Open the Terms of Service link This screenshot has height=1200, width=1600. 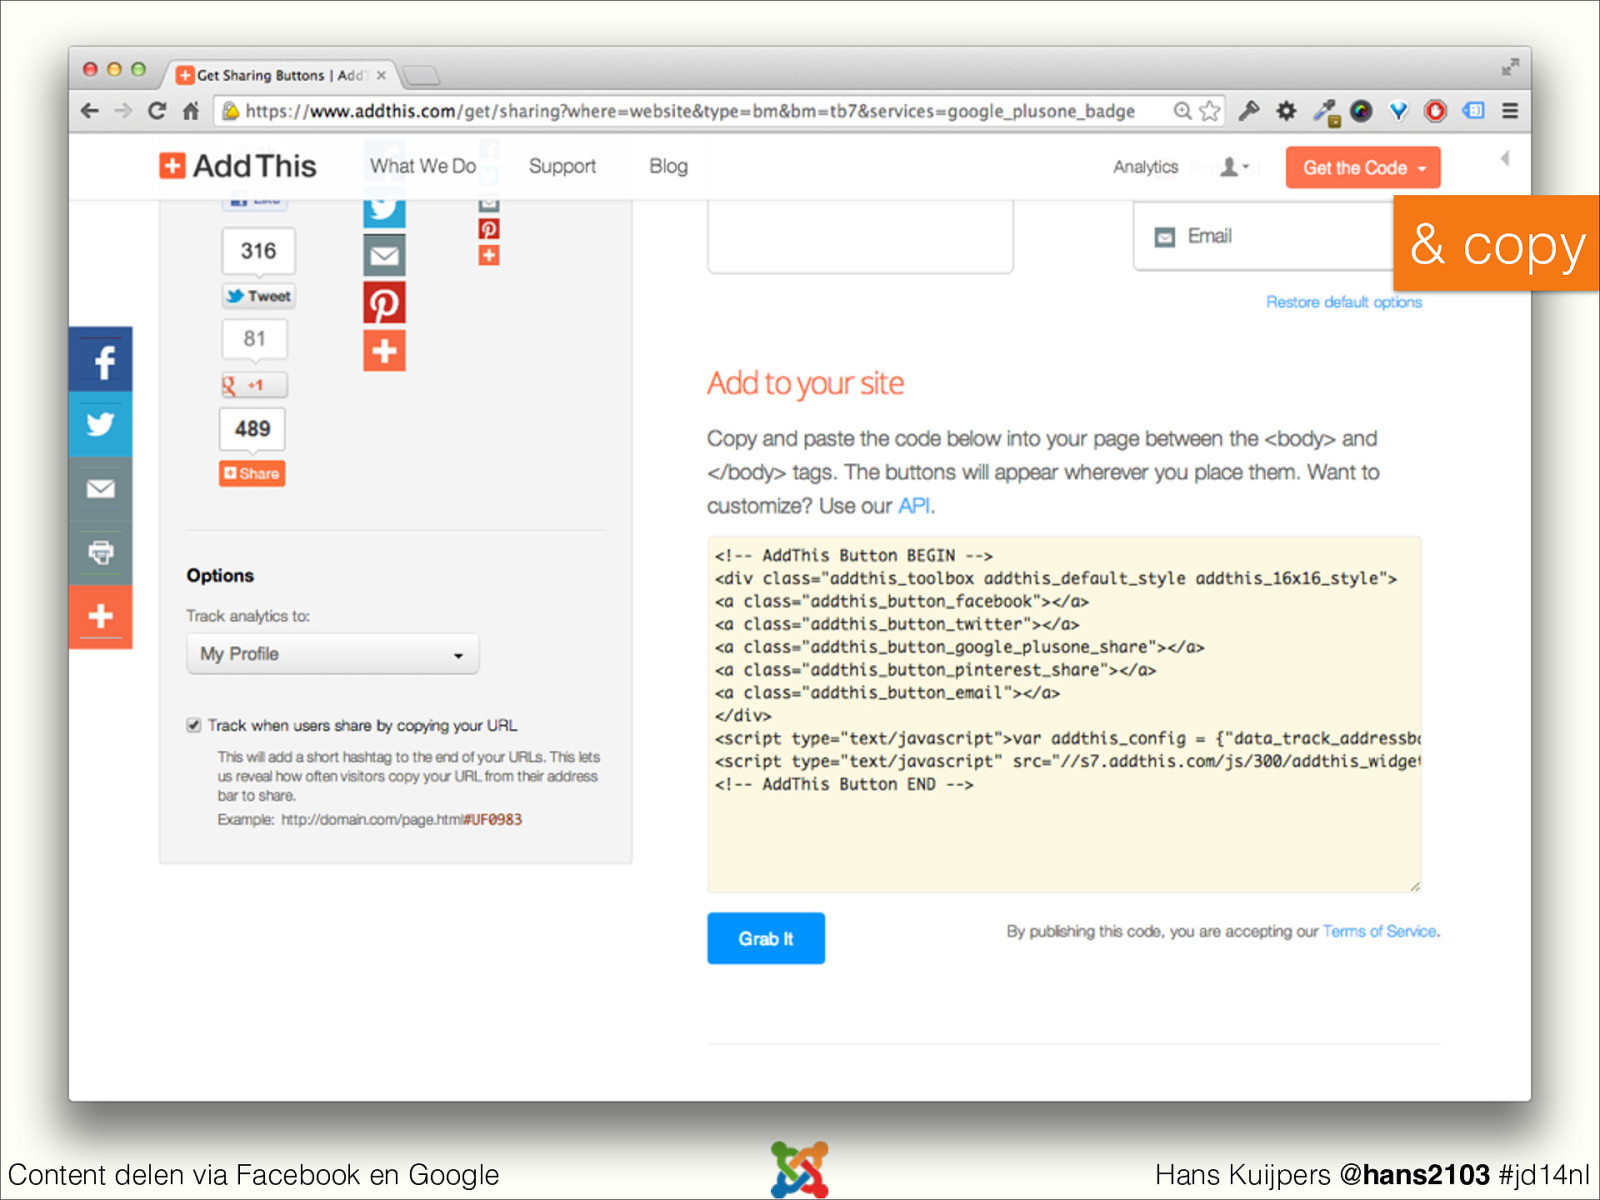tap(1380, 931)
